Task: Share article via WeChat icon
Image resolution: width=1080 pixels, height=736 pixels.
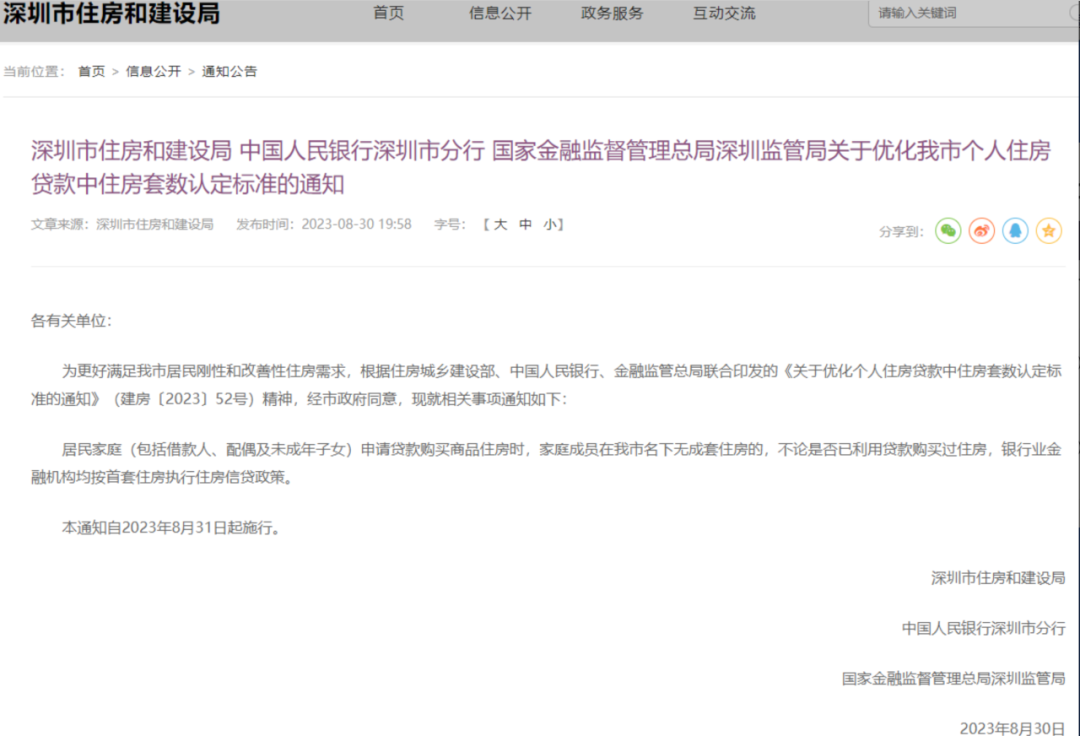Action: (948, 231)
